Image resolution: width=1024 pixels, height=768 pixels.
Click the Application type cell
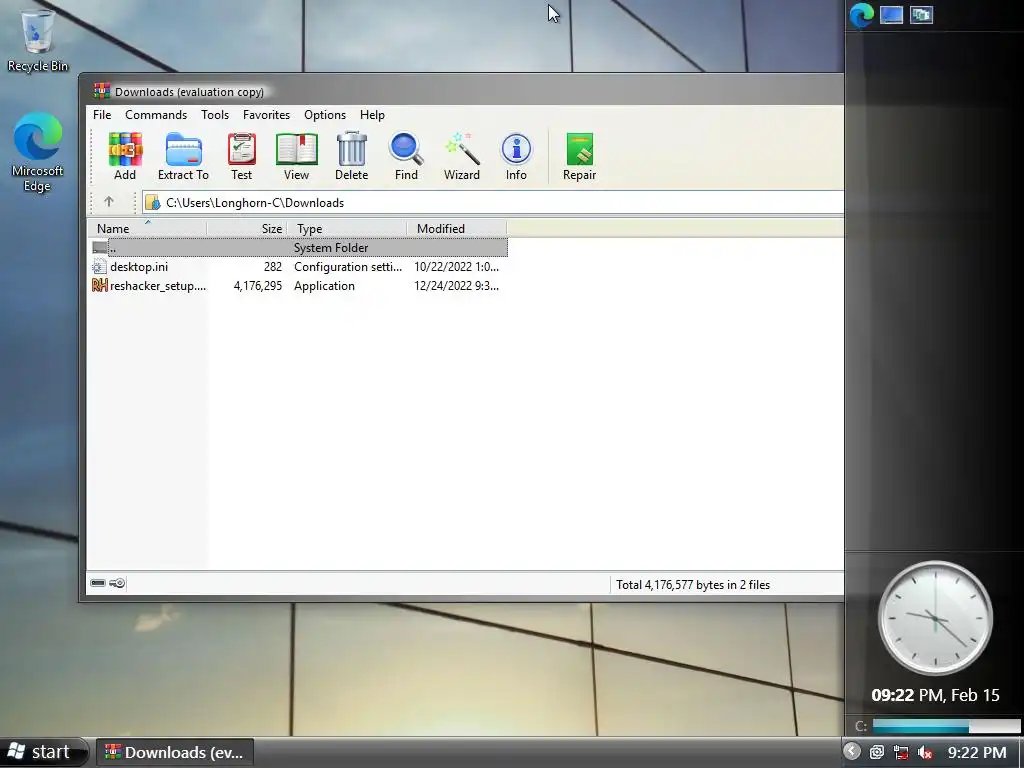[325, 285]
